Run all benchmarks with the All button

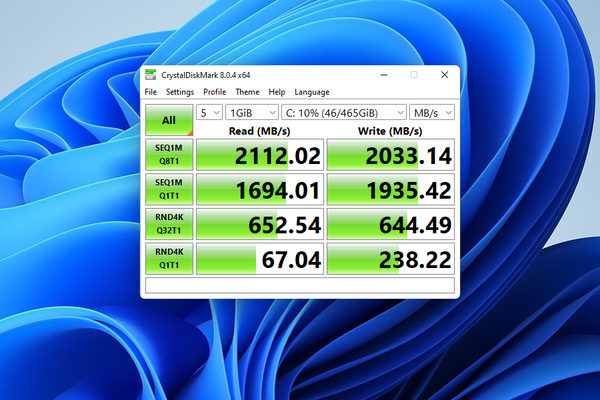point(168,119)
